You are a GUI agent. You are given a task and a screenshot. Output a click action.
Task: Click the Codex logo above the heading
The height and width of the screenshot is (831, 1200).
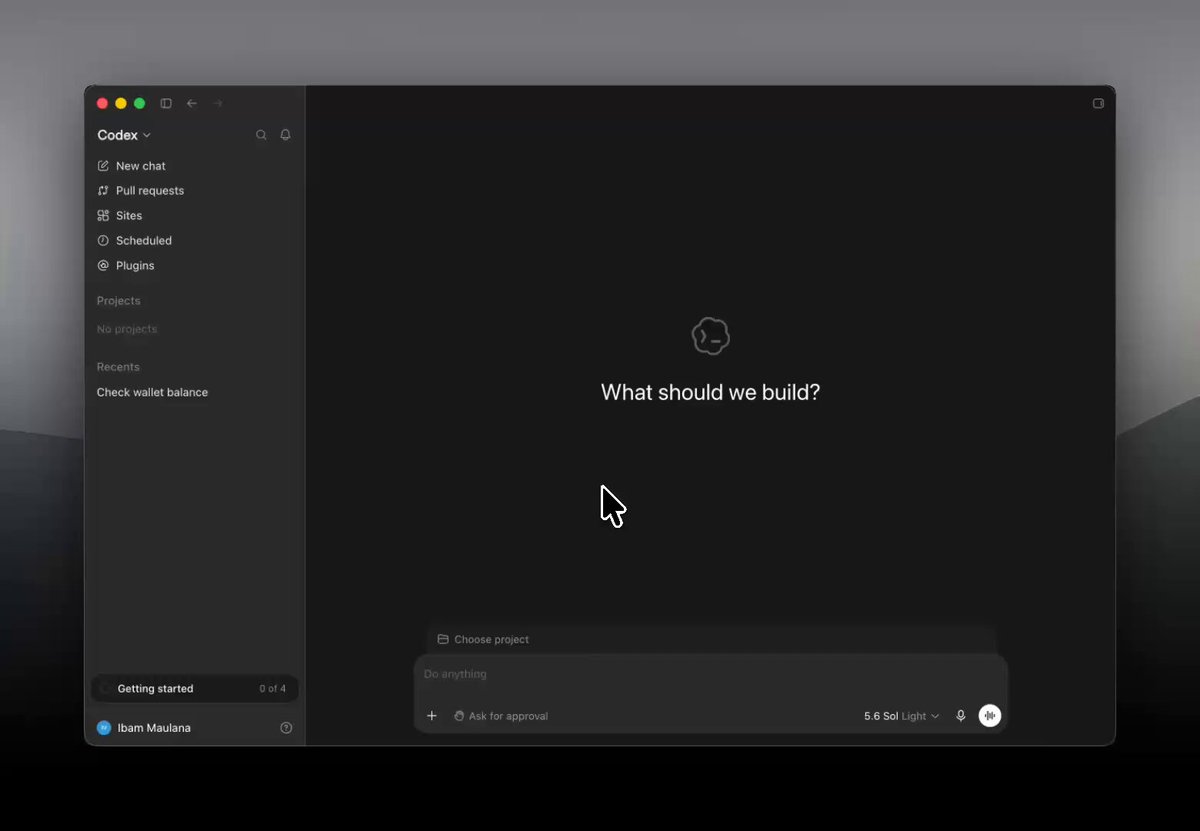coord(710,337)
